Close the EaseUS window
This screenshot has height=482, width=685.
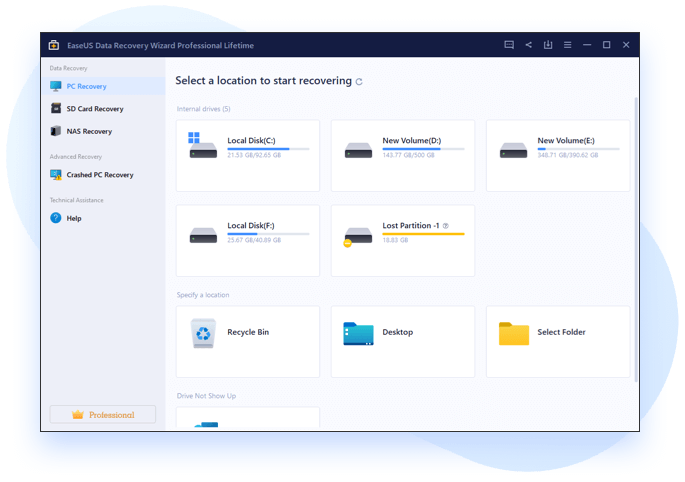pos(626,45)
